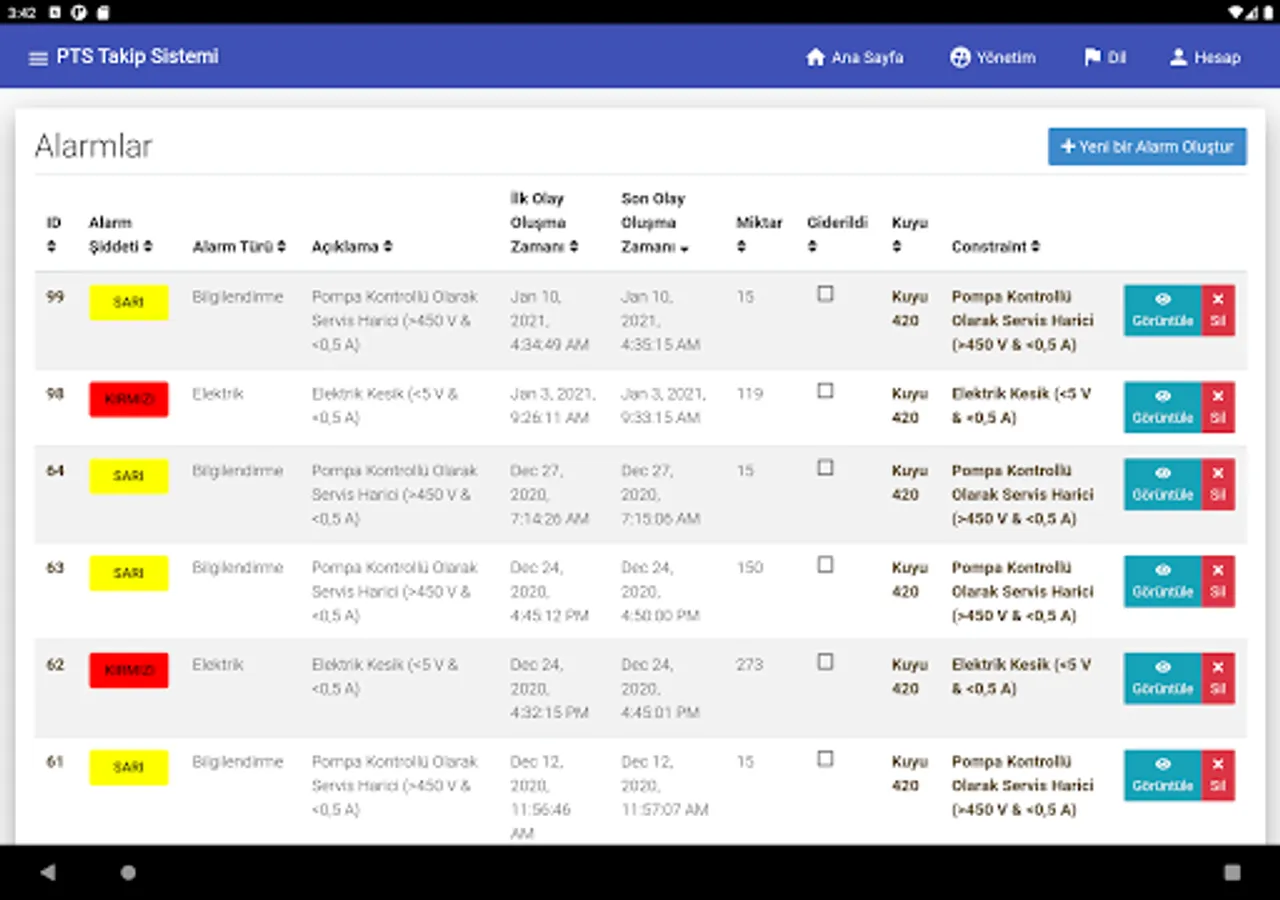Click the Yönetim globe icon

[x=960, y=57]
